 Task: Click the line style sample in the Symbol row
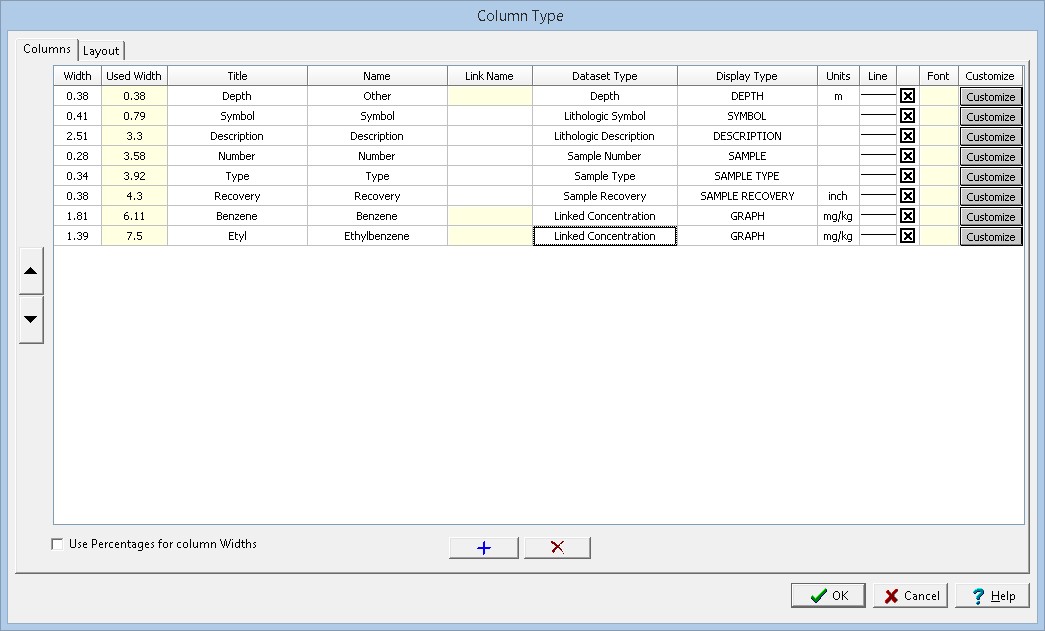pyautogui.click(x=877, y=116)
